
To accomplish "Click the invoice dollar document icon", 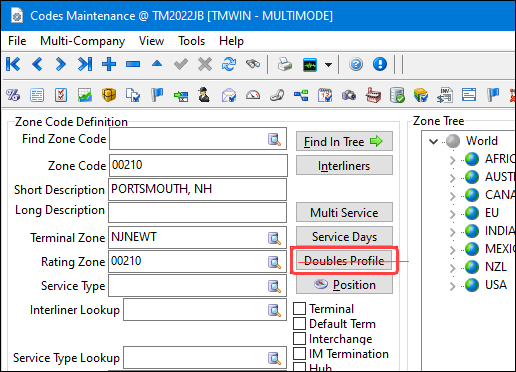I will 445,95.
